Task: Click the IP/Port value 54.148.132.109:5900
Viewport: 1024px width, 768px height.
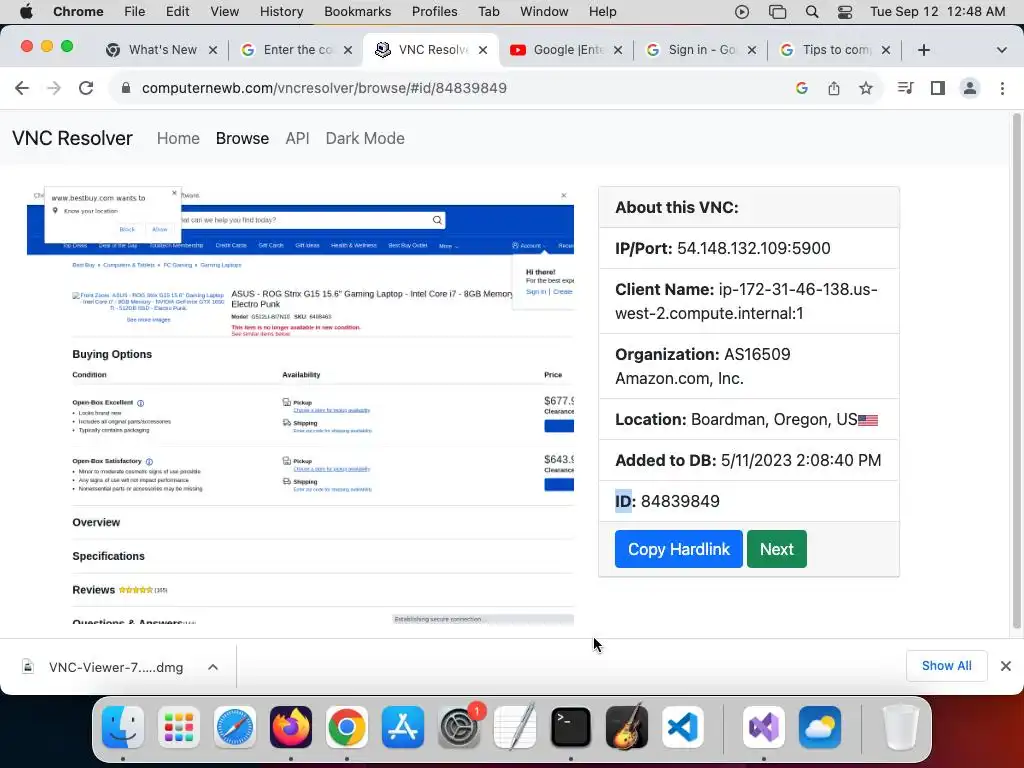Action: 754,248
